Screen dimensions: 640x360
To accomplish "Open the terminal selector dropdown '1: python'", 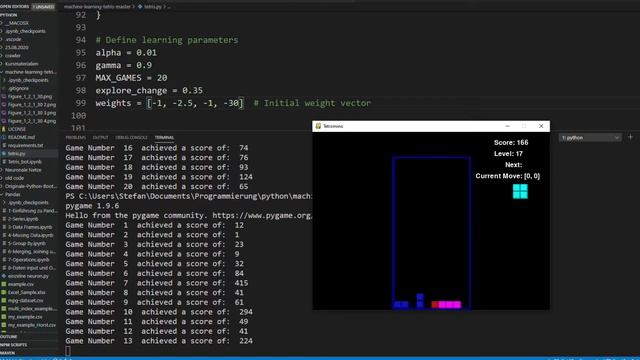I will 590,138.
